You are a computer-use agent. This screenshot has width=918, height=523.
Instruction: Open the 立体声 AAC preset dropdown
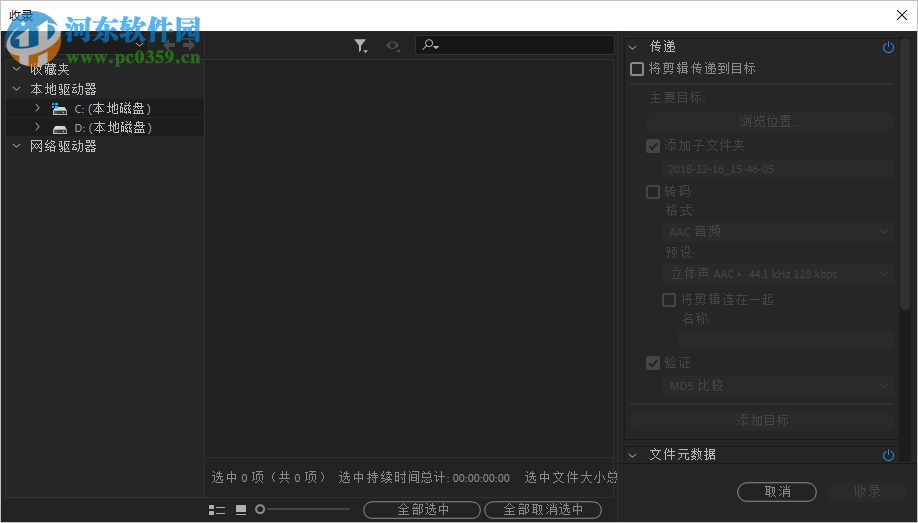click(778, 274)
